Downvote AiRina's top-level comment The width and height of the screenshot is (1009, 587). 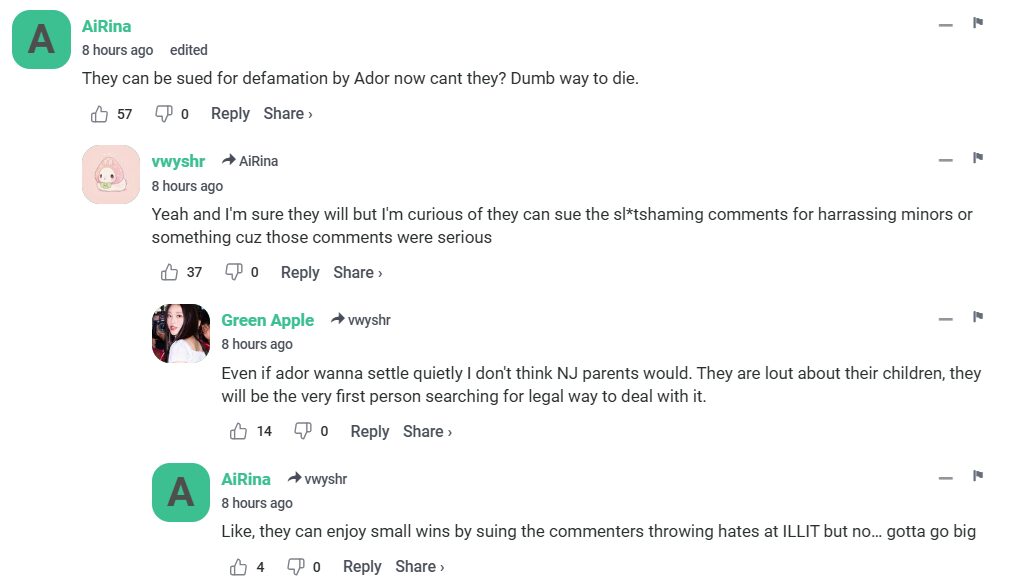[x=163, y=114]
